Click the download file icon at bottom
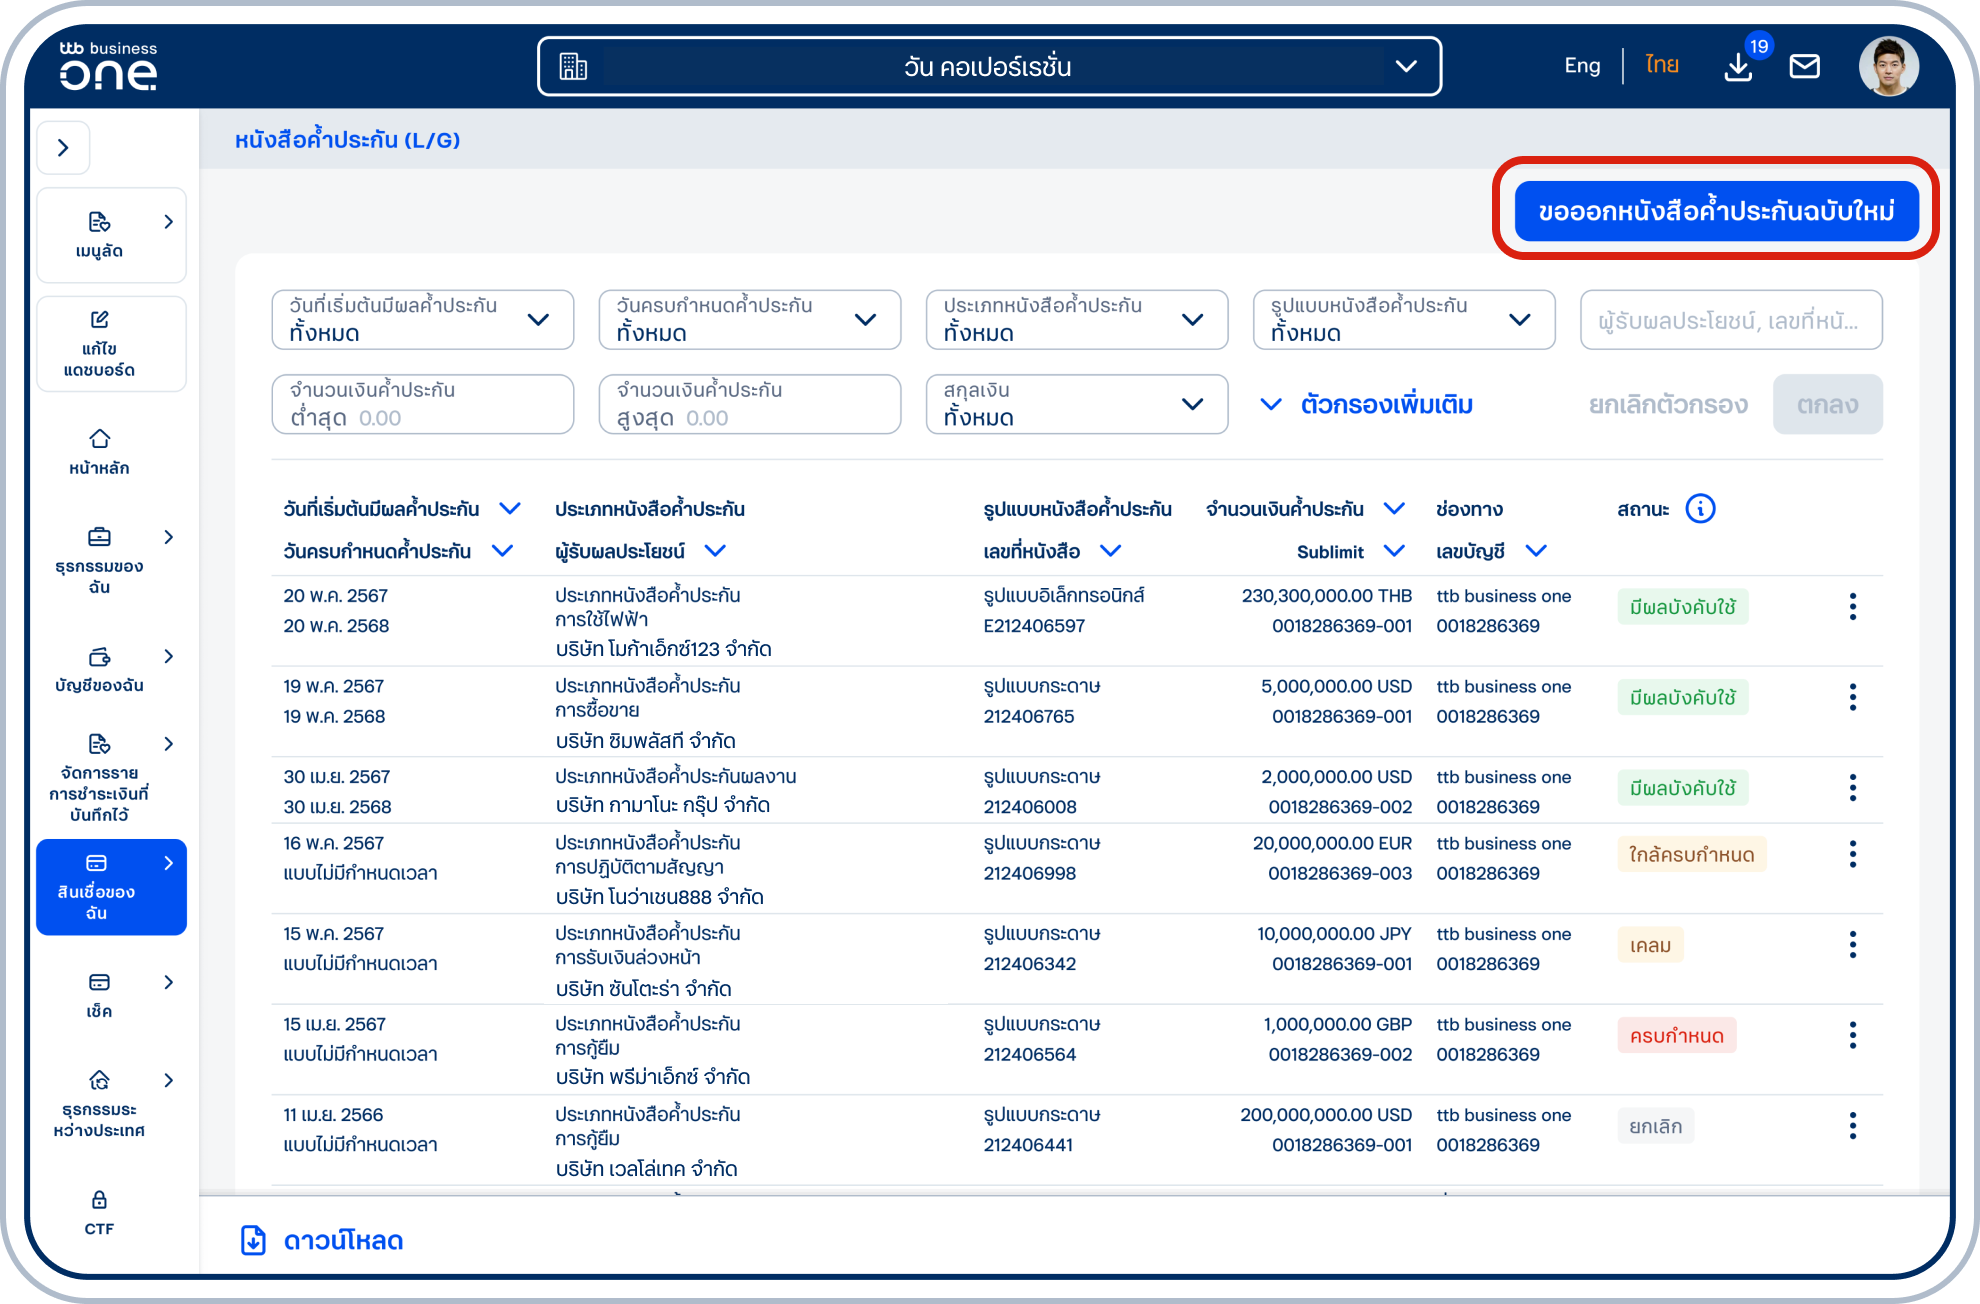The height and width of the screenshot is (1304, 1980). point(254,1240)
